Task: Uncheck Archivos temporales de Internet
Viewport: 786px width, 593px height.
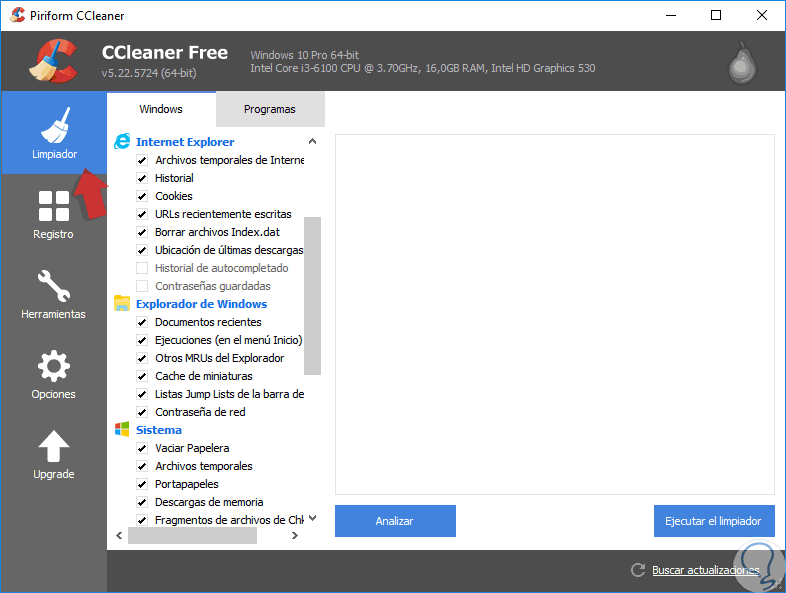Action: (142, 160)
